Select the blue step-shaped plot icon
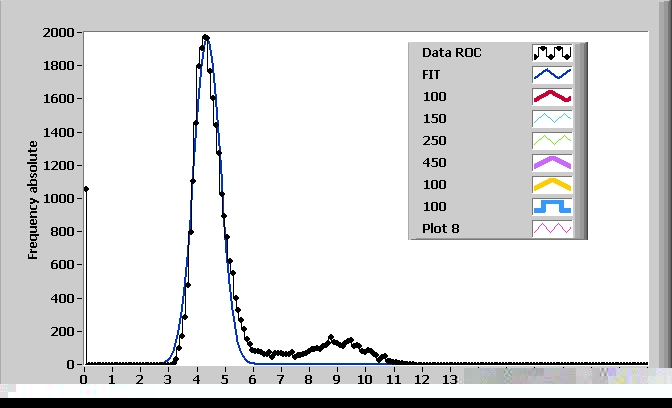 coord(551,206)
